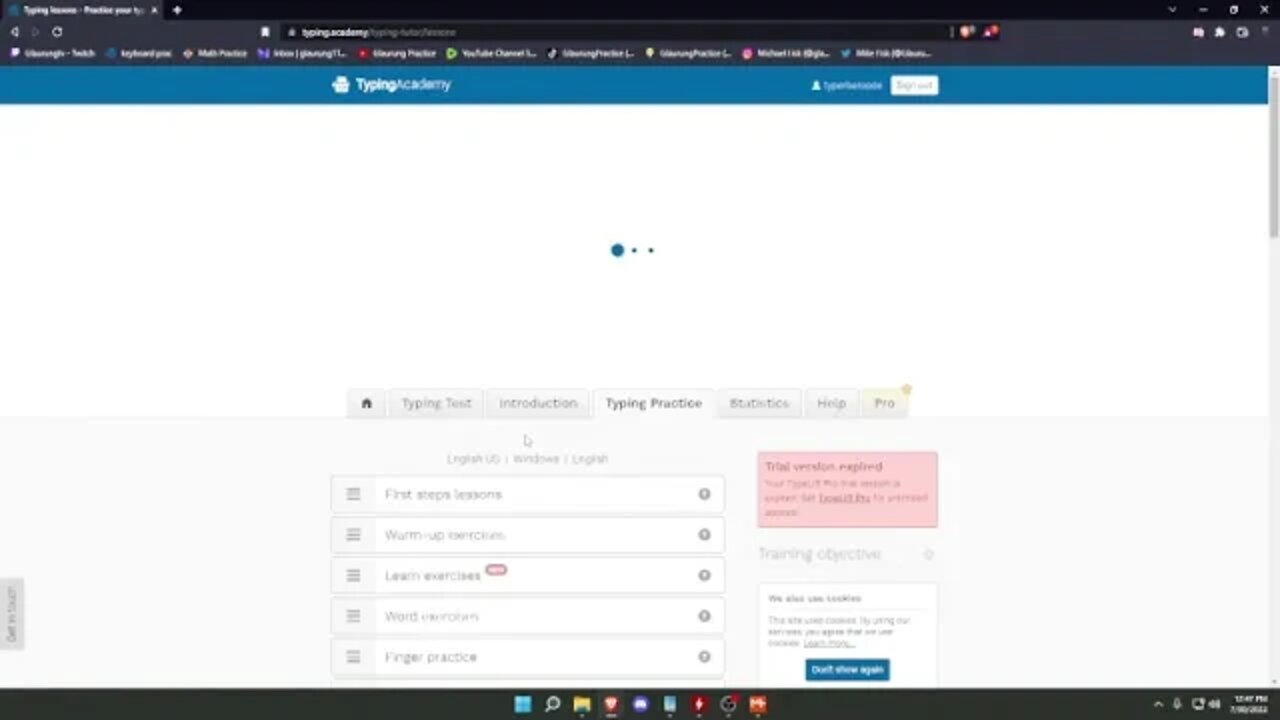Click the Sign out button
Screen dimensions: 1280x720
pyautogui.click(x=914, y=85)
